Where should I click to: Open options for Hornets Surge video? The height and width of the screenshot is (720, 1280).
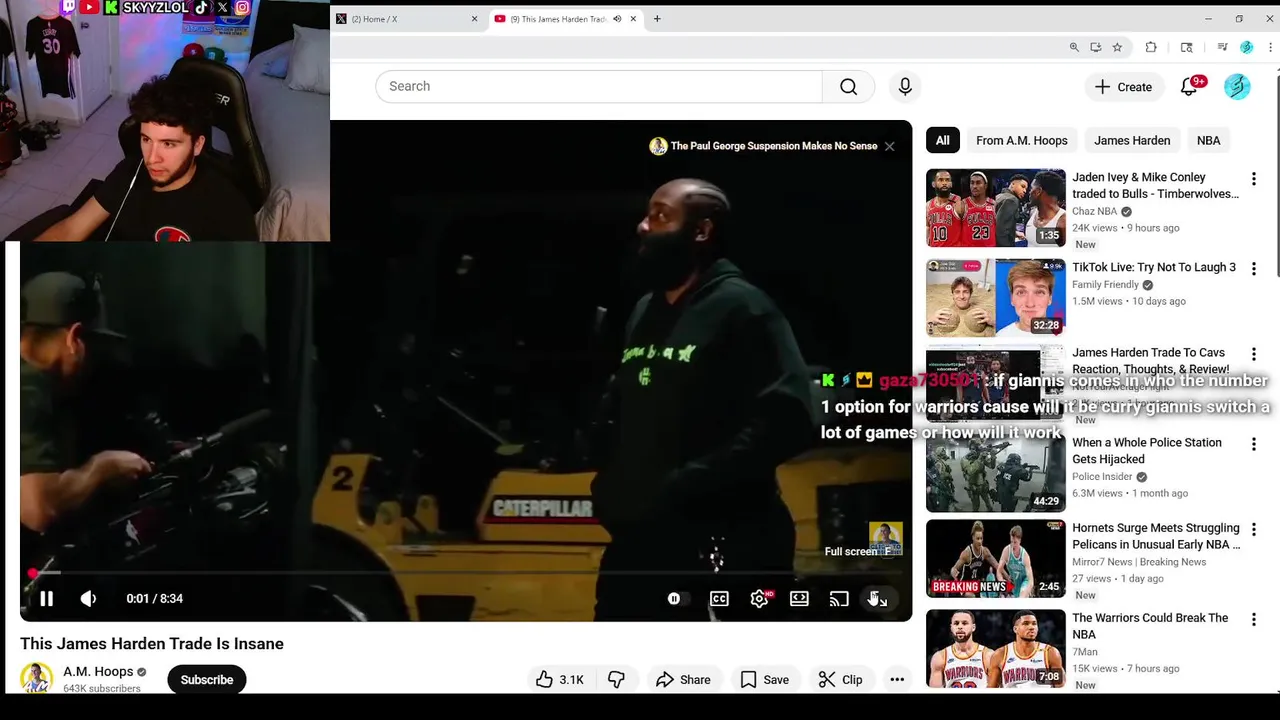(x=1254, y=529)
